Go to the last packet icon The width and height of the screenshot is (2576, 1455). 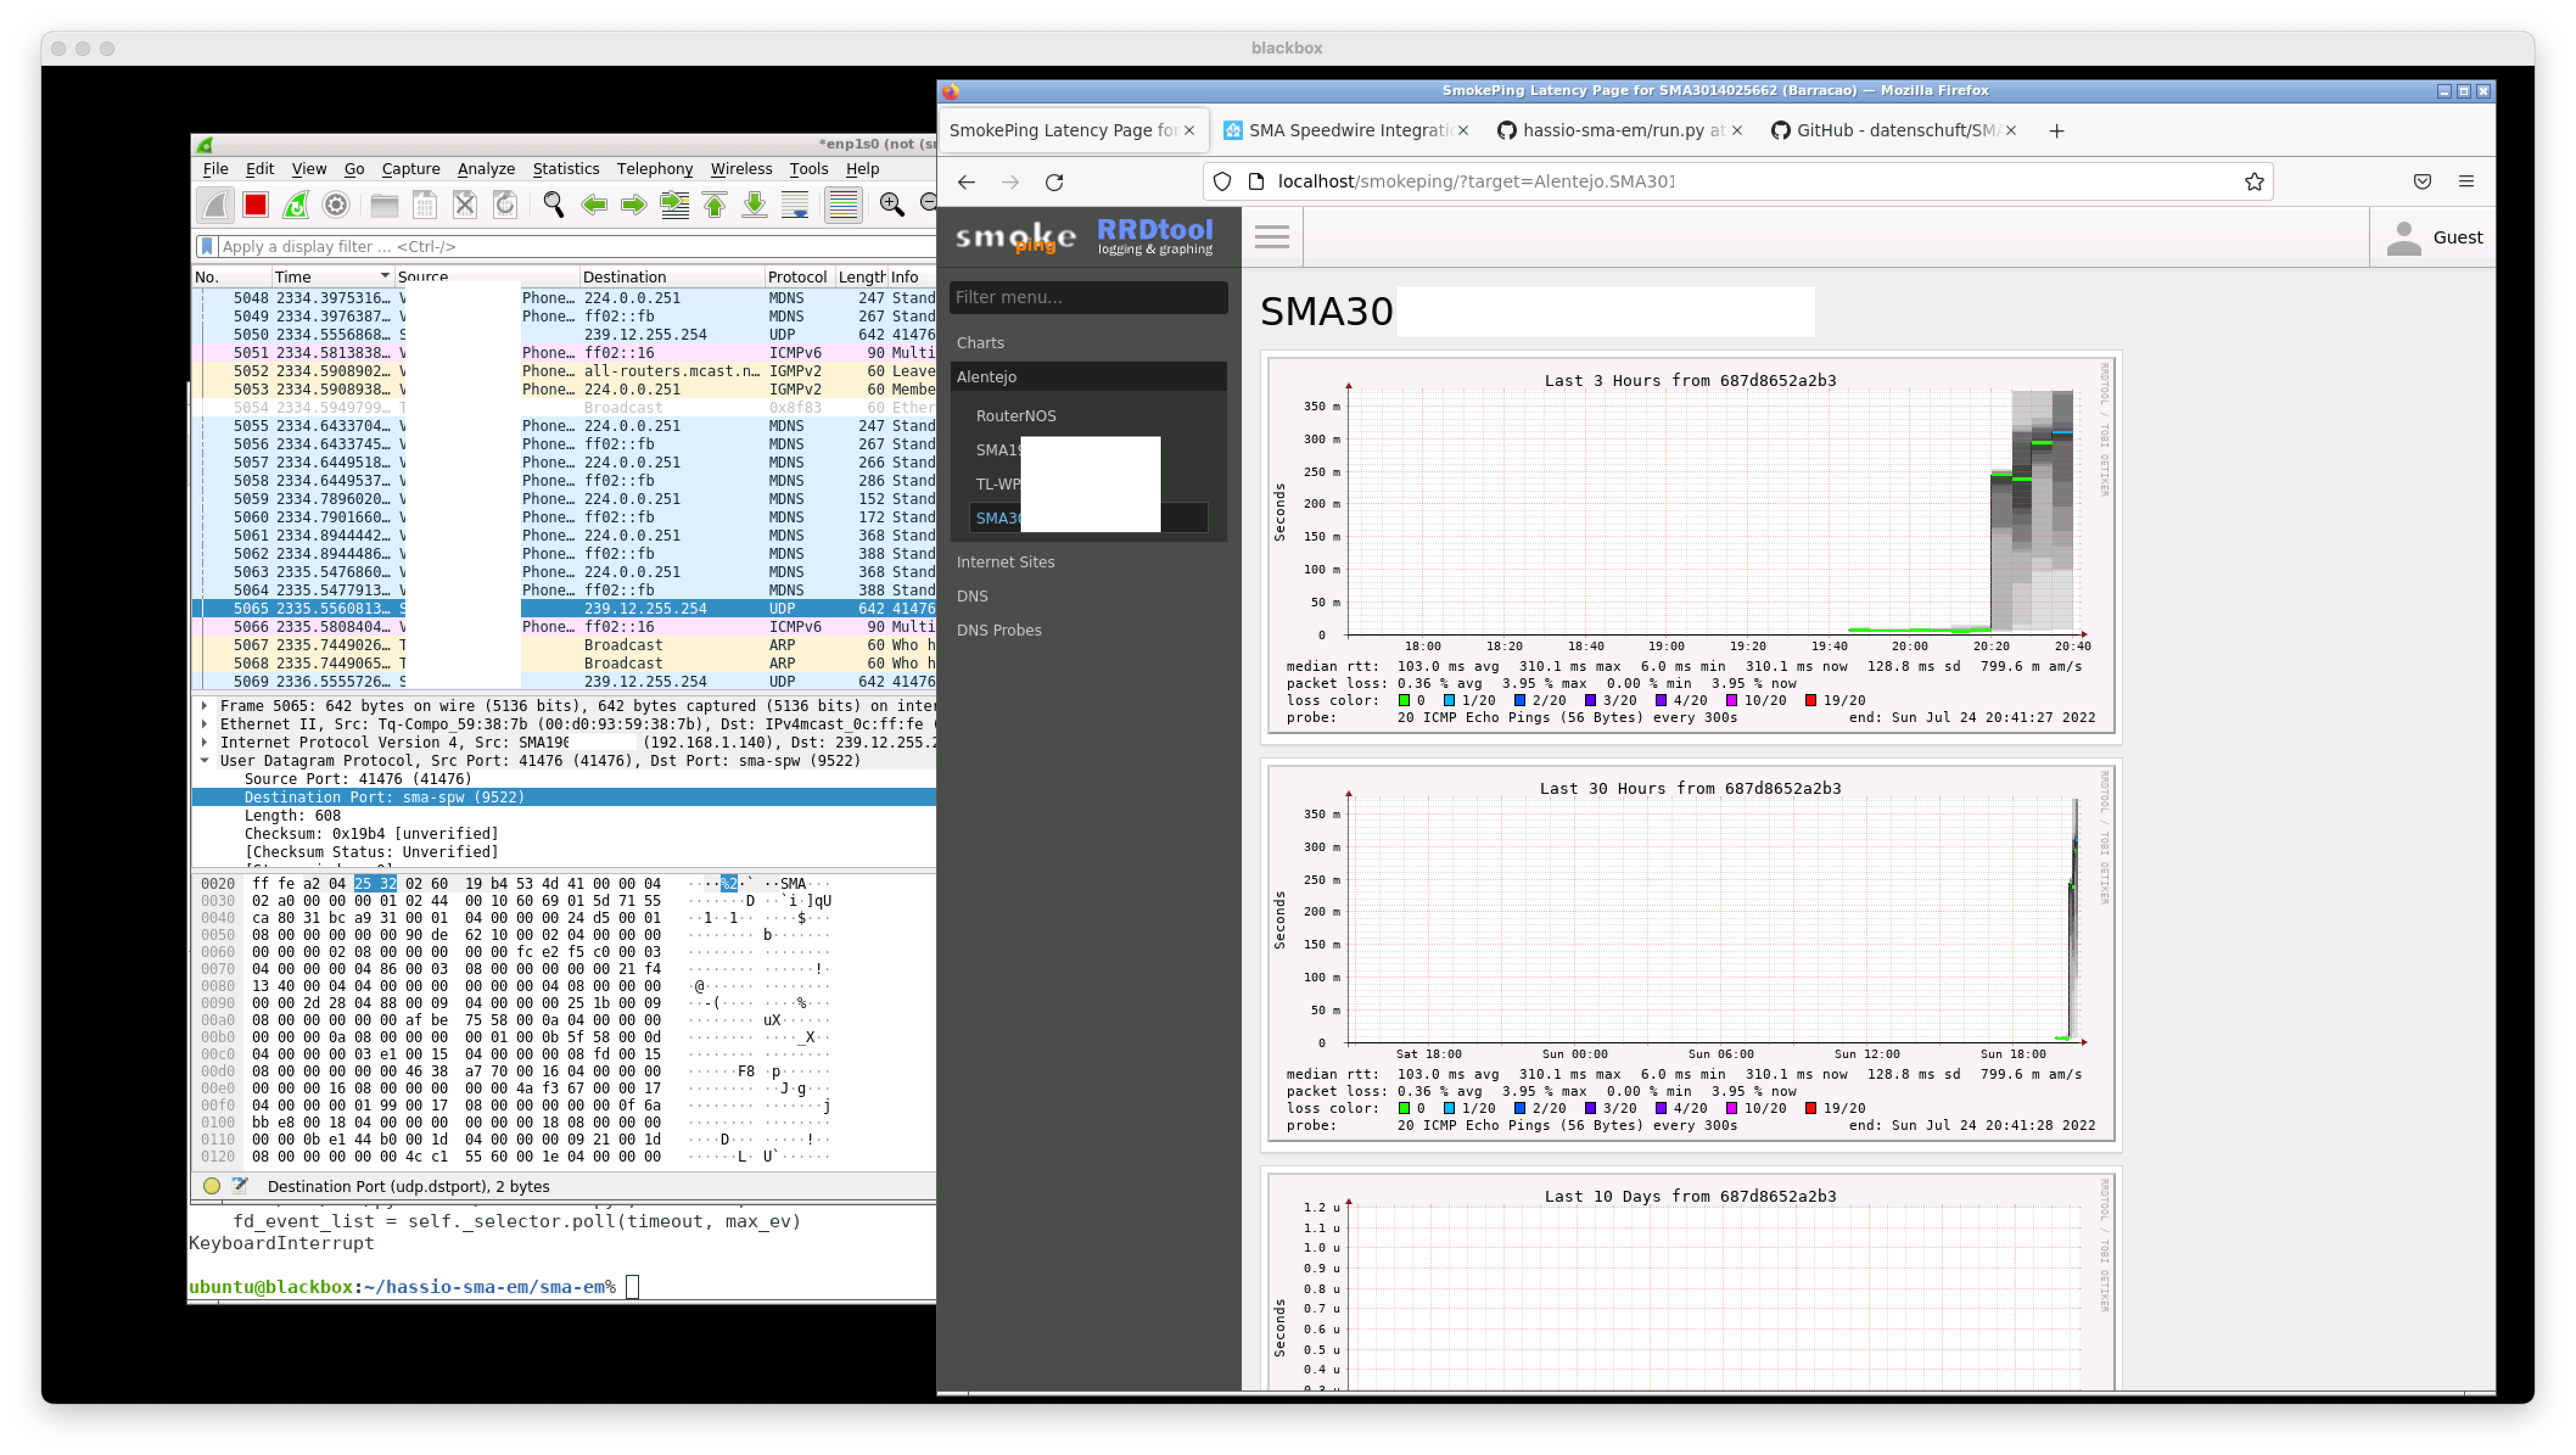tap(755, 205)
